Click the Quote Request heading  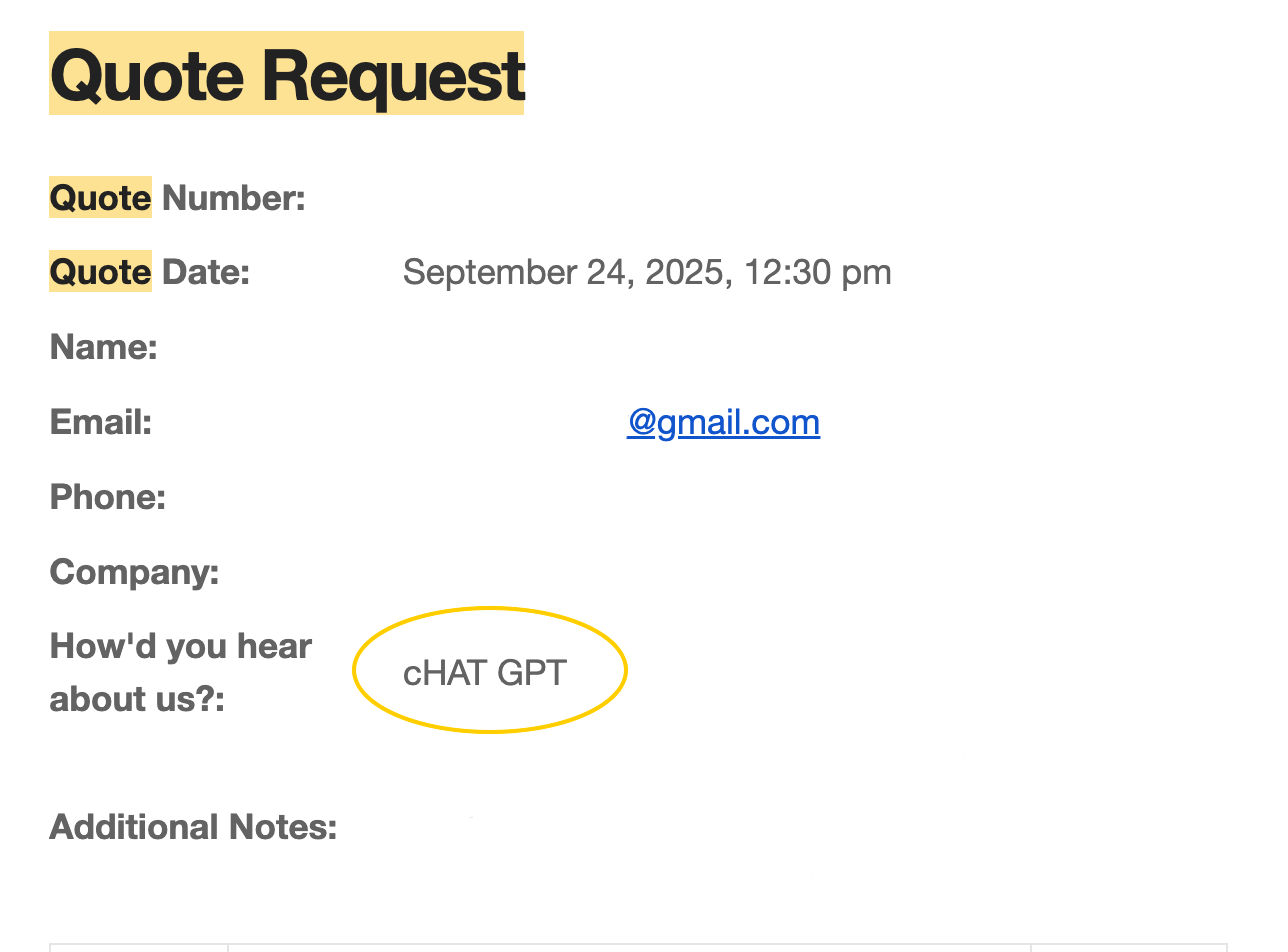287,76
